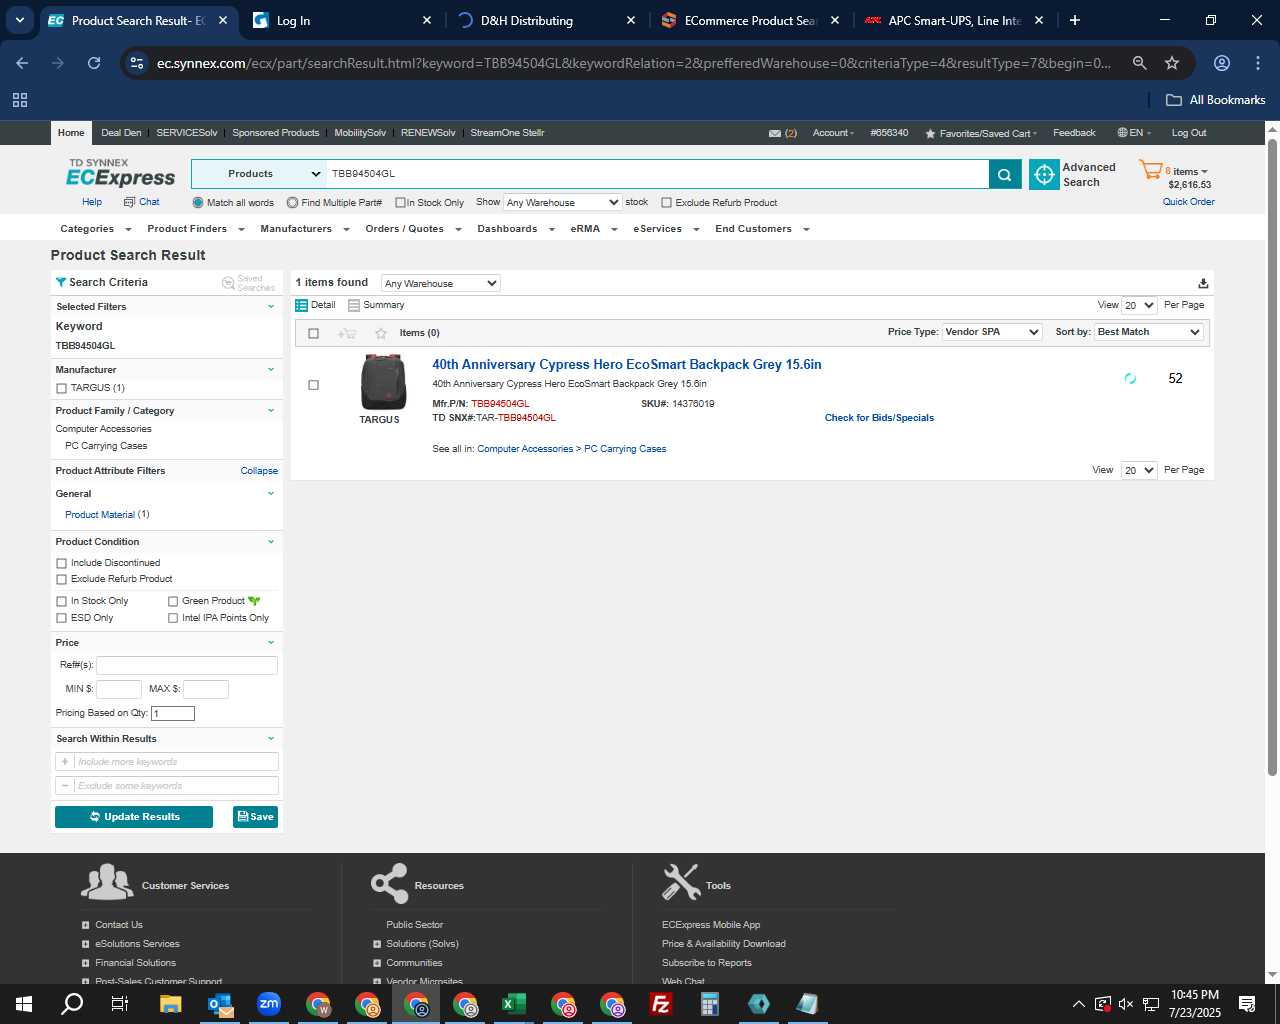This screenshot has width=1280, height=1024.
Task: Select Match all words radio button
Action: (198, 203)
